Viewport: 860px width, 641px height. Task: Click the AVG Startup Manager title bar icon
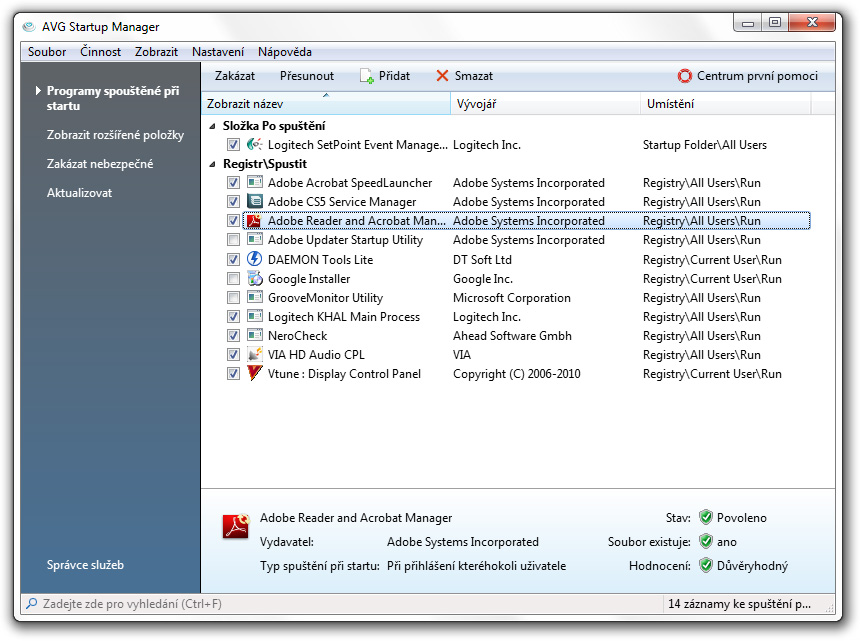pos(29,26)
